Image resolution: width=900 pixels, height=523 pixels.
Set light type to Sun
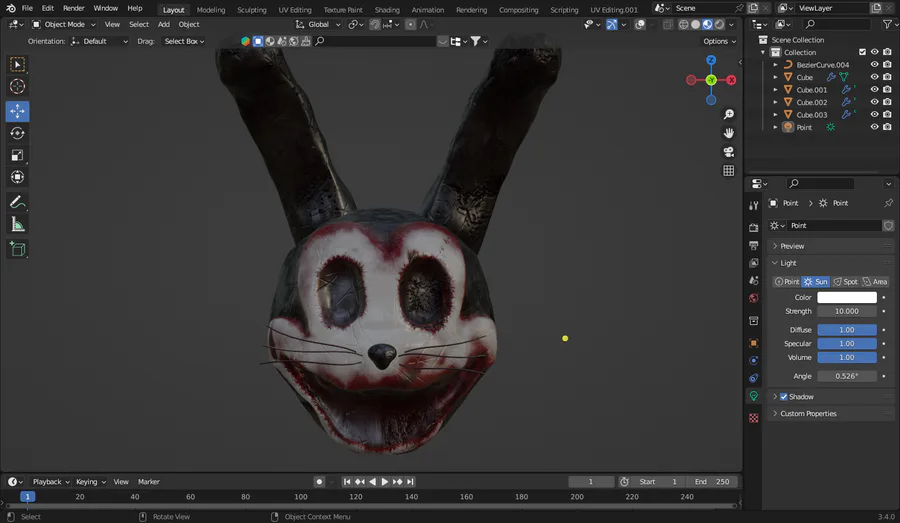click(816, 282)
